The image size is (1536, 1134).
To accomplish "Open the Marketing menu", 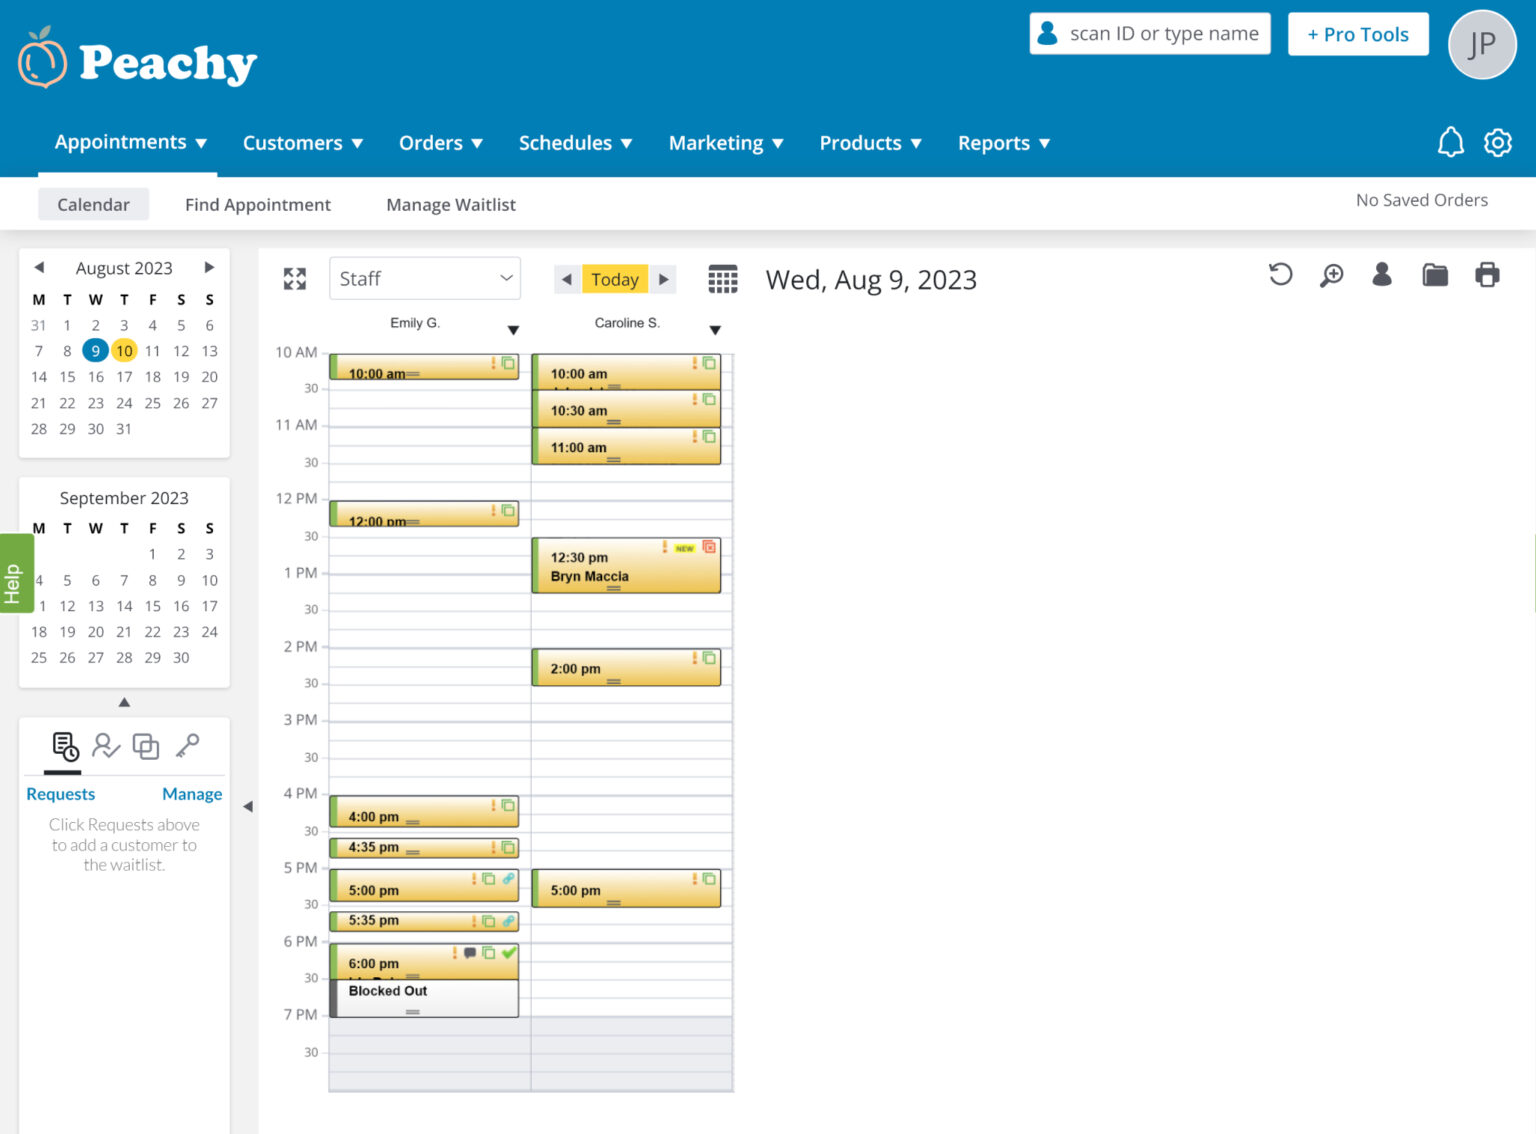I will click(725, 143).
